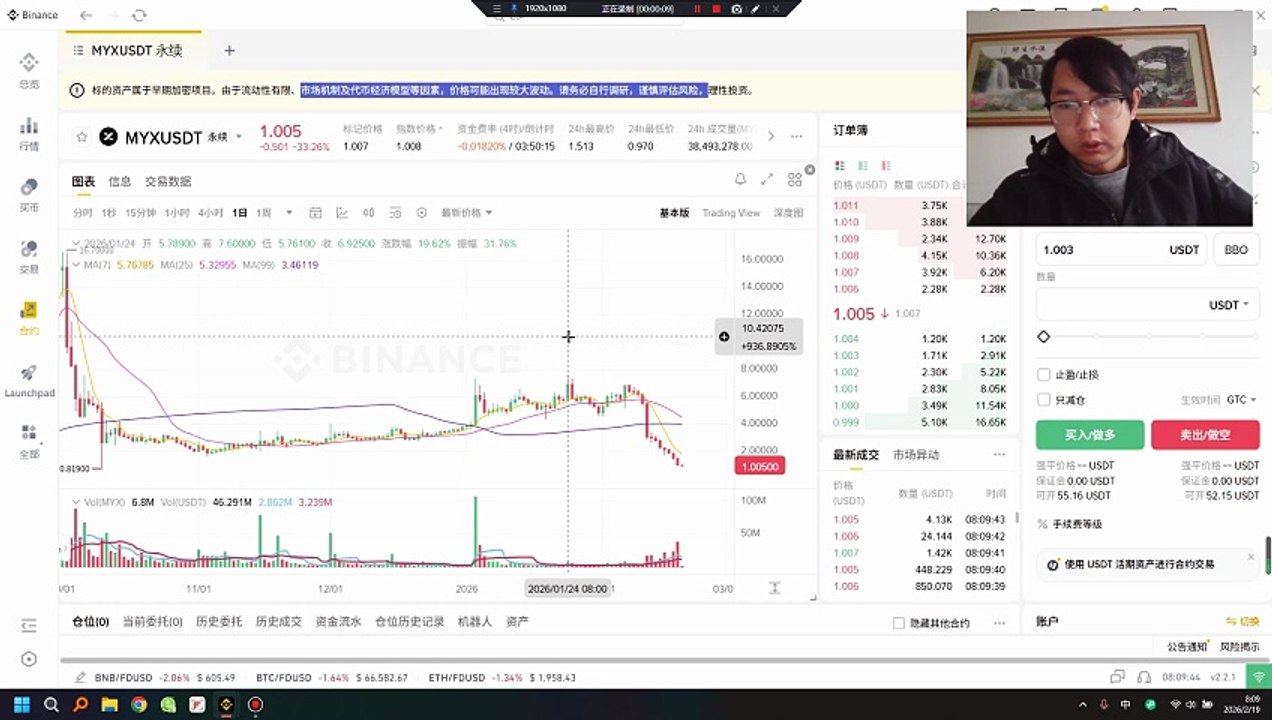The width and height of the screenshot is (1272, 720).
Task: Open Windows taskbar search
Action: click(x=51, y=704)
